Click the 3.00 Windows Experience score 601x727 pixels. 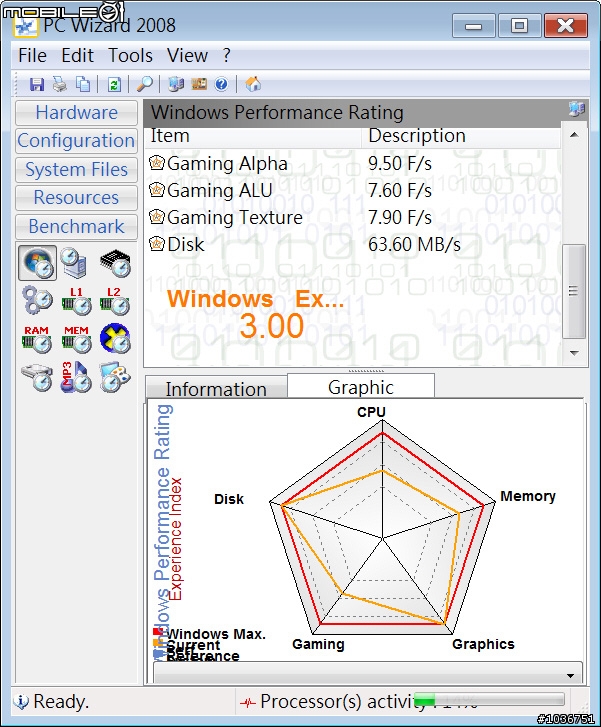272,325
